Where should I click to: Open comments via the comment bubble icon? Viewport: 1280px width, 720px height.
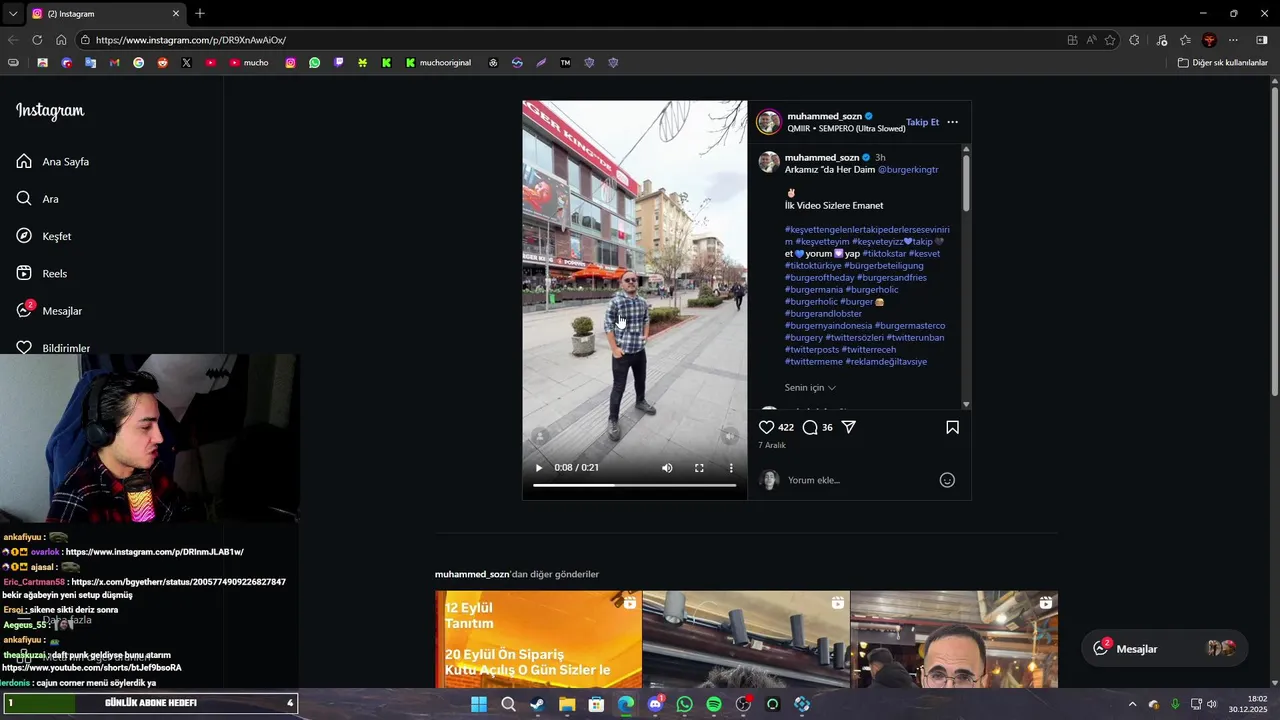(x=810, y=427)
